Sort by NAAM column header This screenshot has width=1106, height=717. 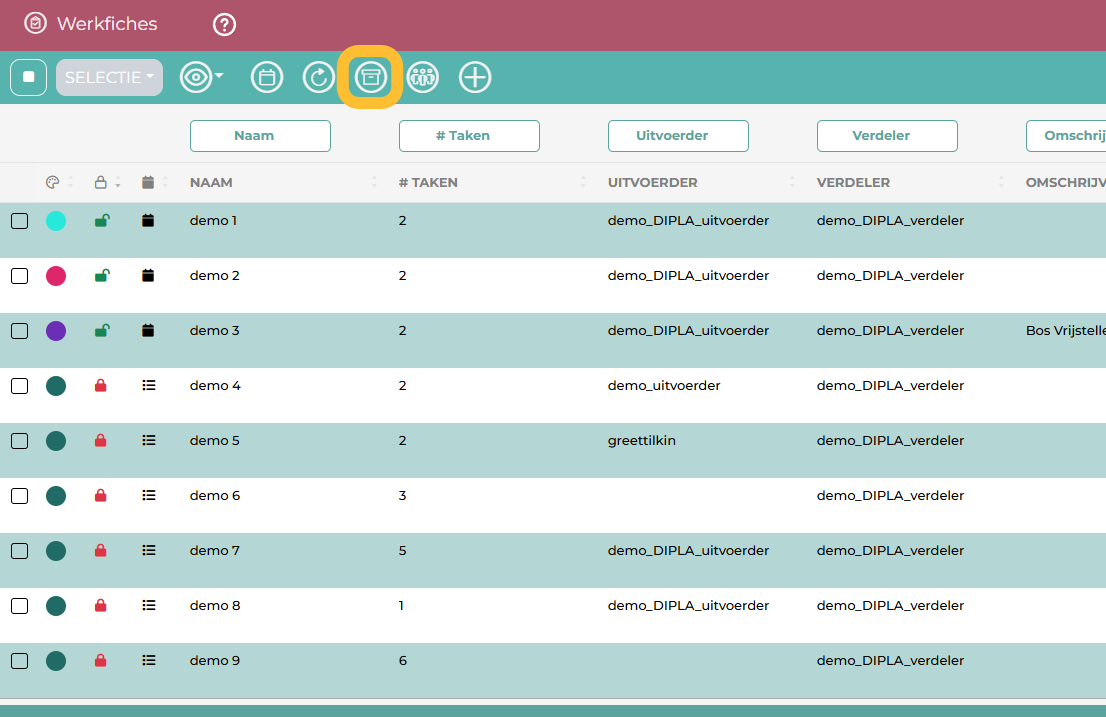pyautogui.click(x=211, y=183)
